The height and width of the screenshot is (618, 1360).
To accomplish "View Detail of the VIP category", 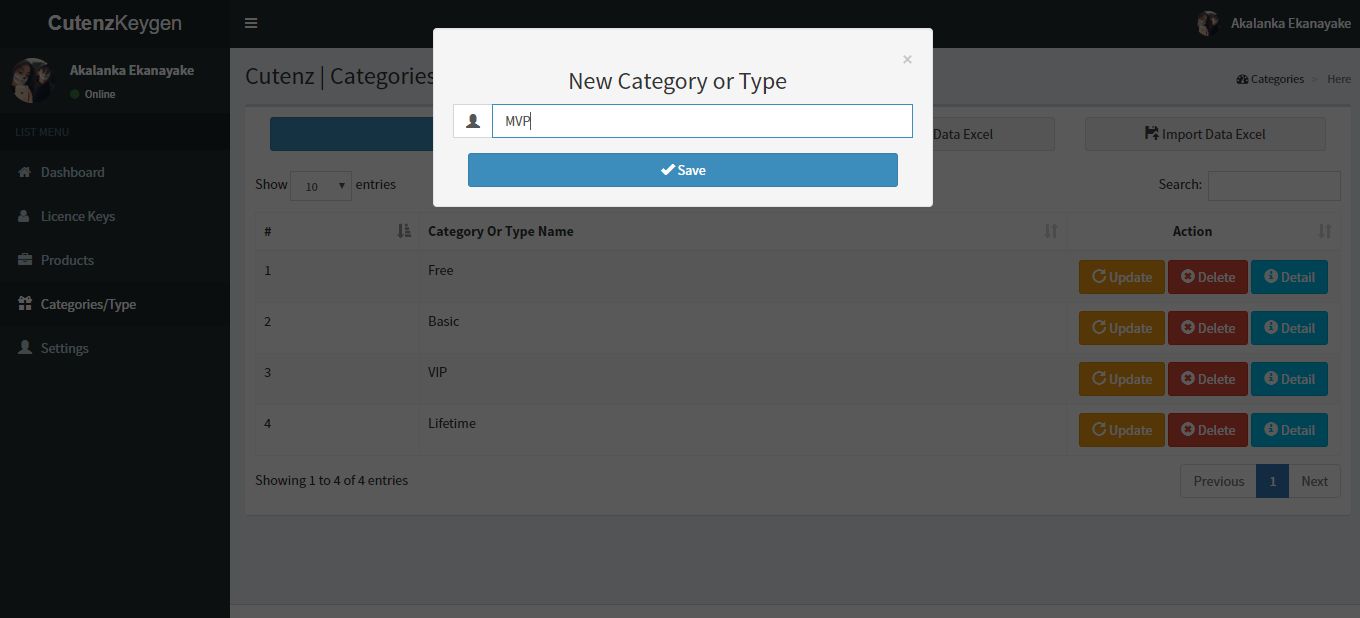I will click(x=1289, y=379).
